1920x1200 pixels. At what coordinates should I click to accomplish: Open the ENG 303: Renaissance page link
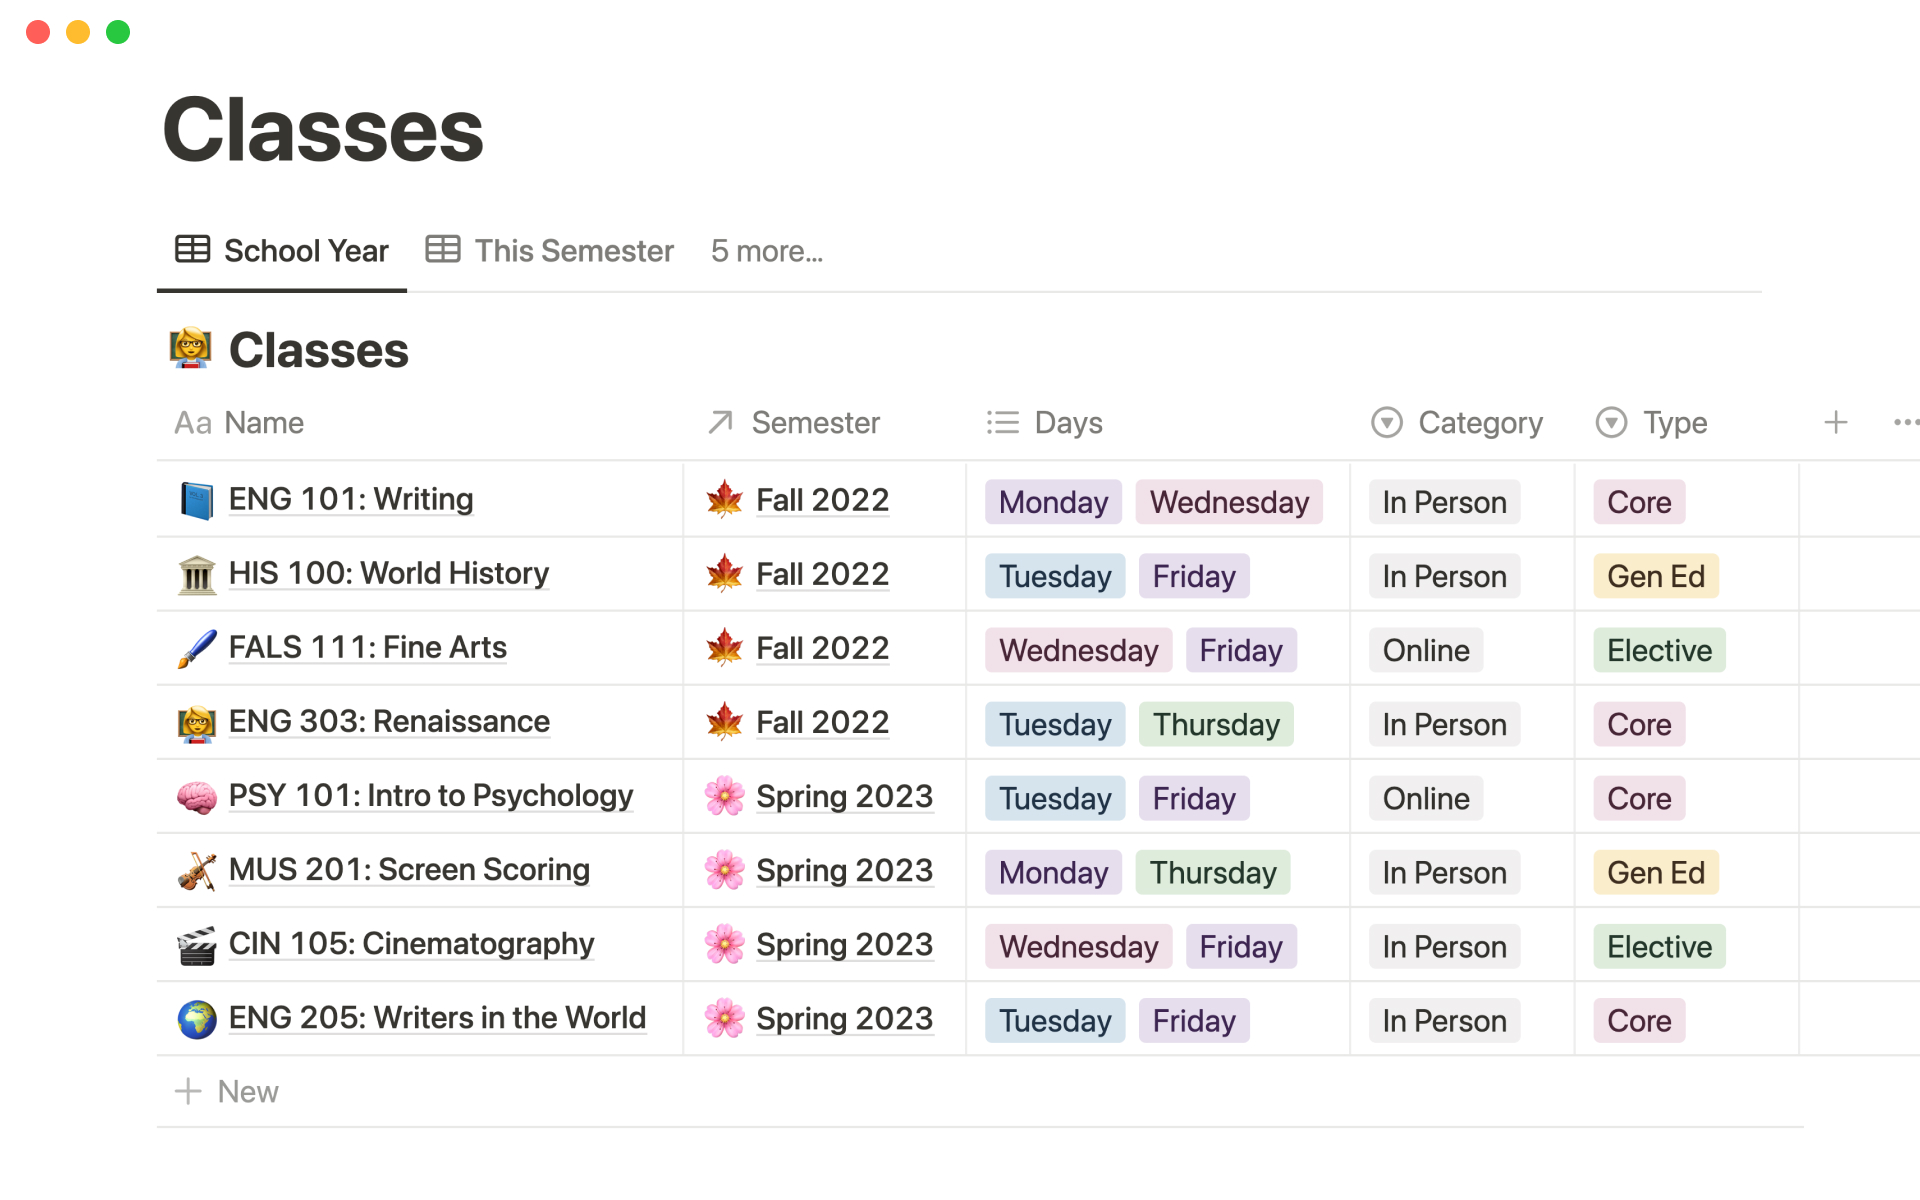coord(389,722)
